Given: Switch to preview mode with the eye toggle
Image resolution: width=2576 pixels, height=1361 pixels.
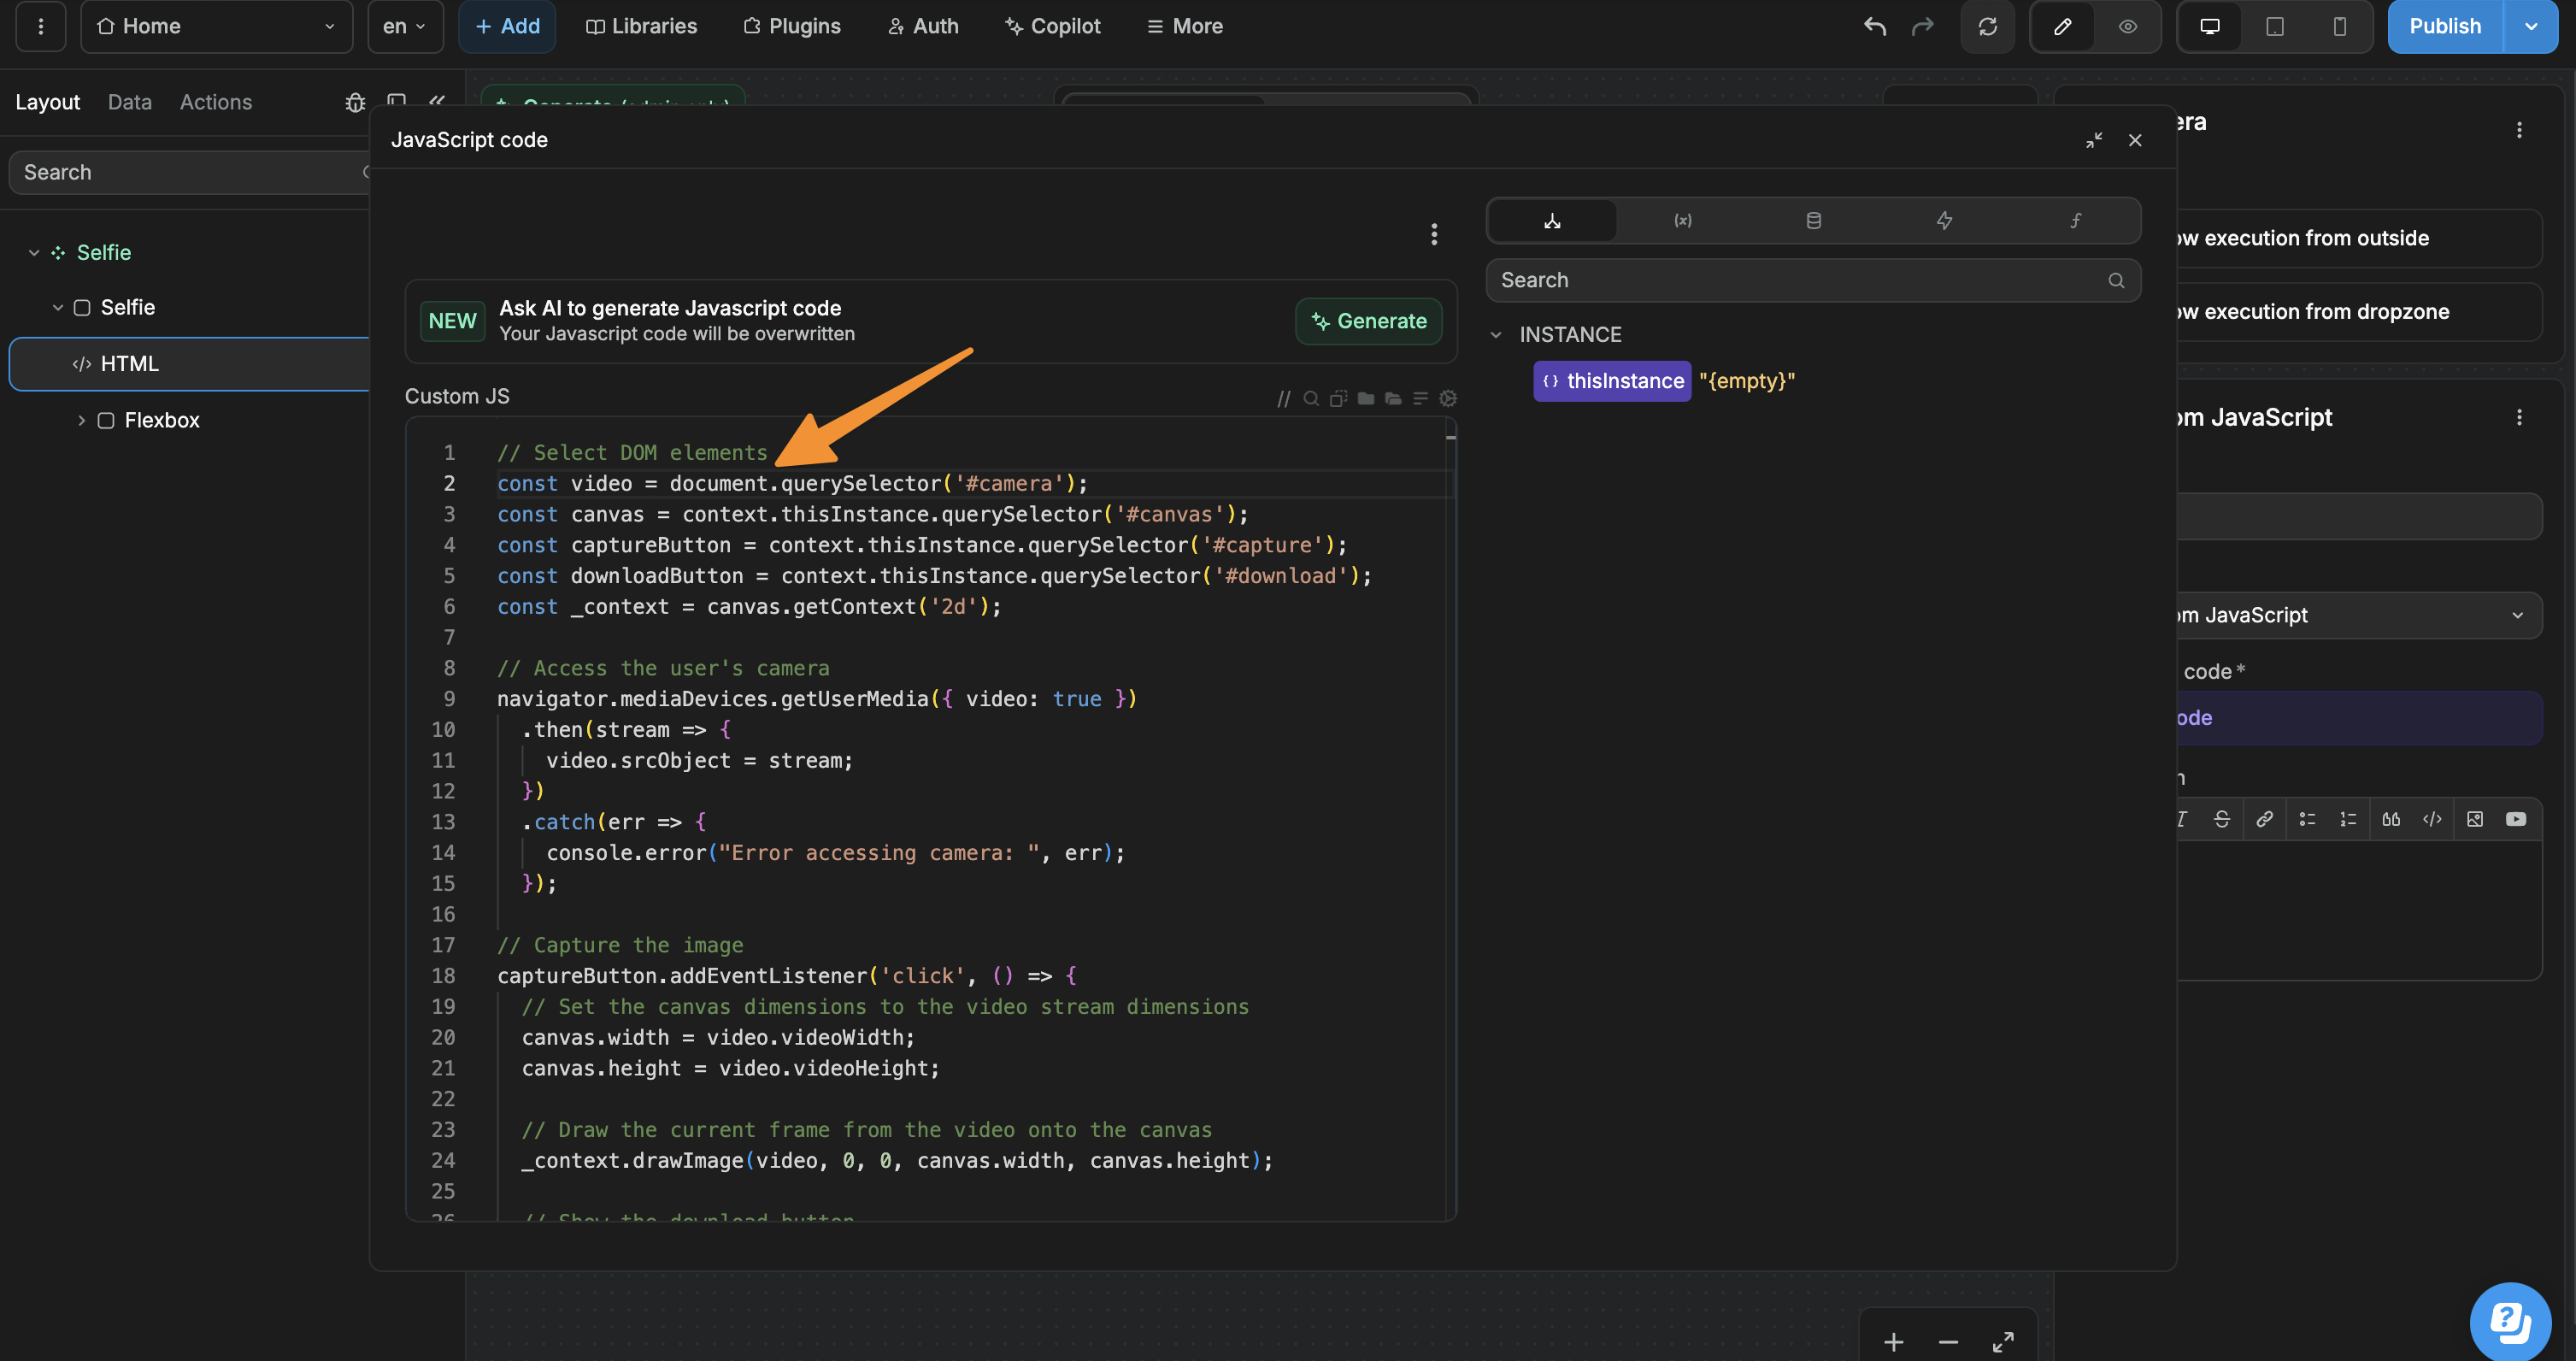Looking at the screenshot, I should tap(2129, 27).
